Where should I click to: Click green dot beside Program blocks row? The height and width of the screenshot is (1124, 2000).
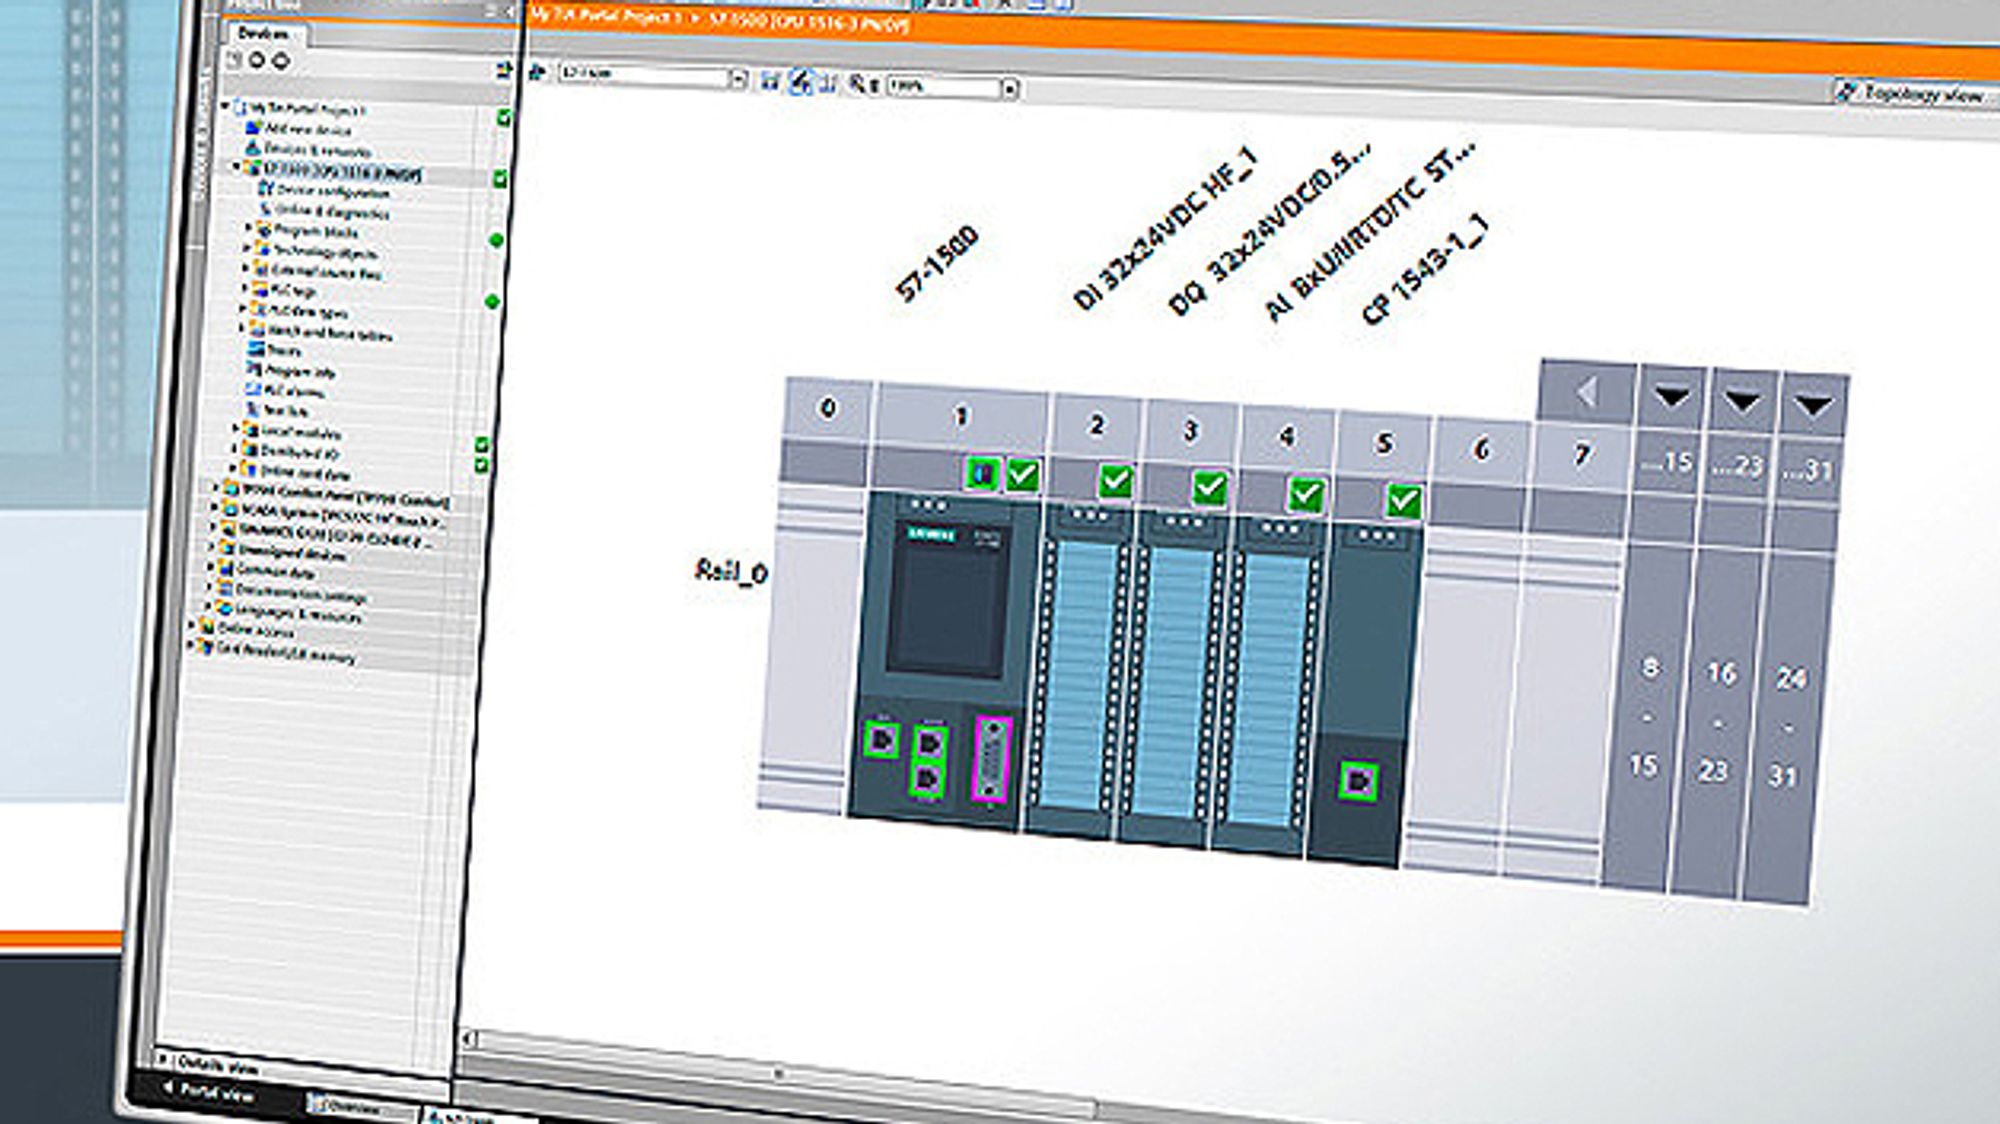496,240
